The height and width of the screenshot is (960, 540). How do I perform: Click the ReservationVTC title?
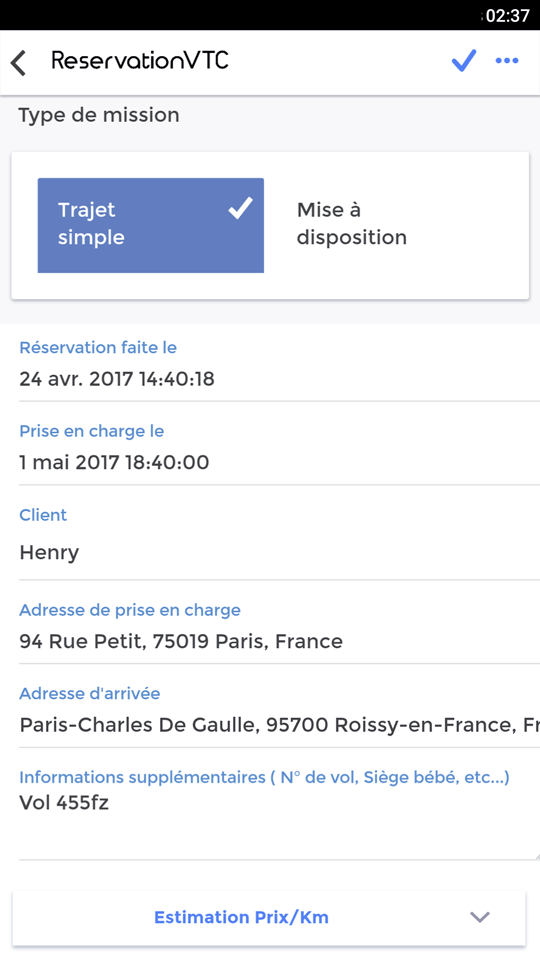[140, 61]
